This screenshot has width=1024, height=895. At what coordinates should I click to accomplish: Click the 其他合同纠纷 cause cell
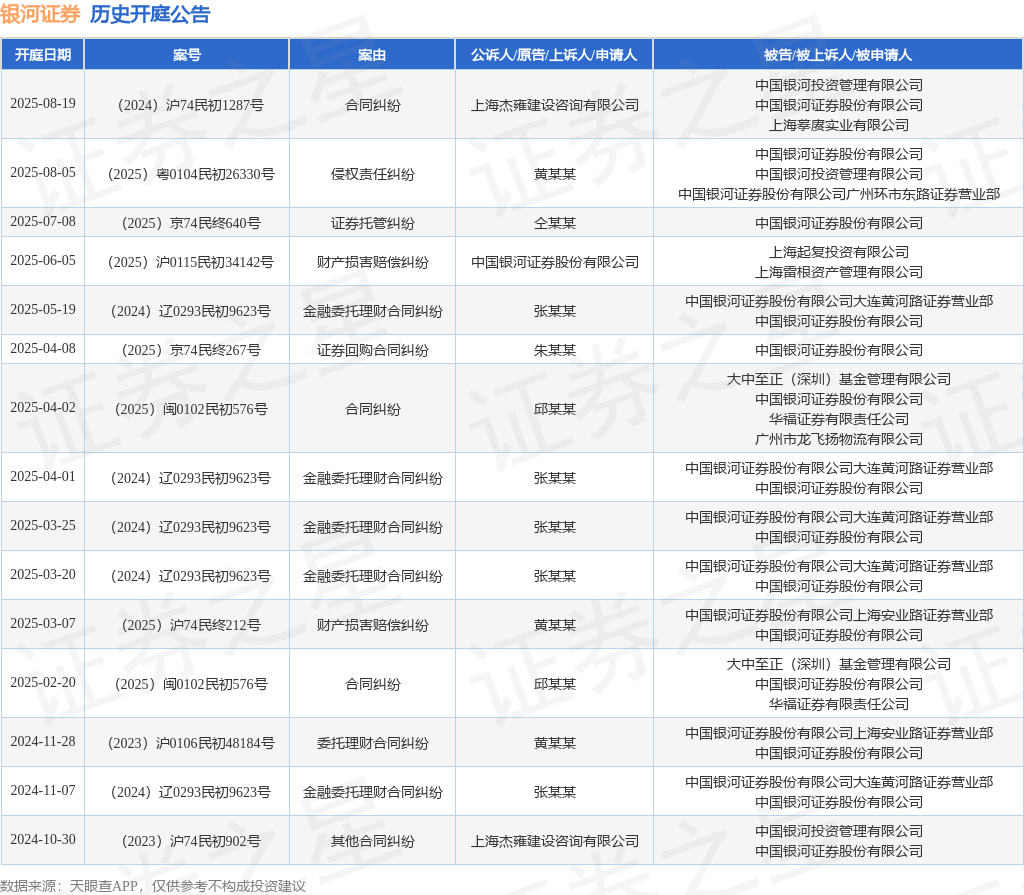372,841
